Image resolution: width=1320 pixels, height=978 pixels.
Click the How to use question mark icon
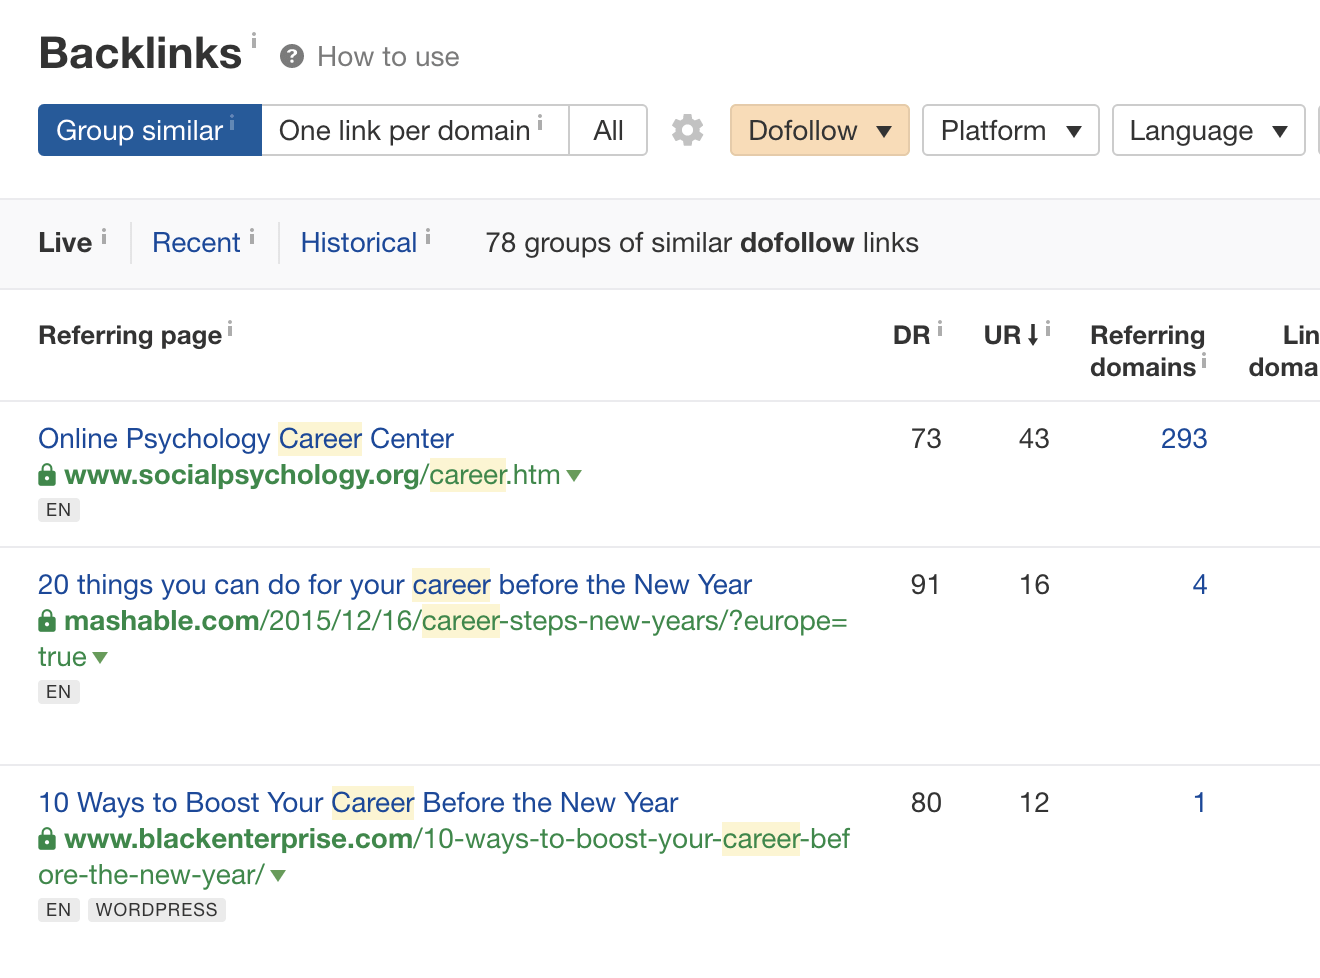(292, 57)
